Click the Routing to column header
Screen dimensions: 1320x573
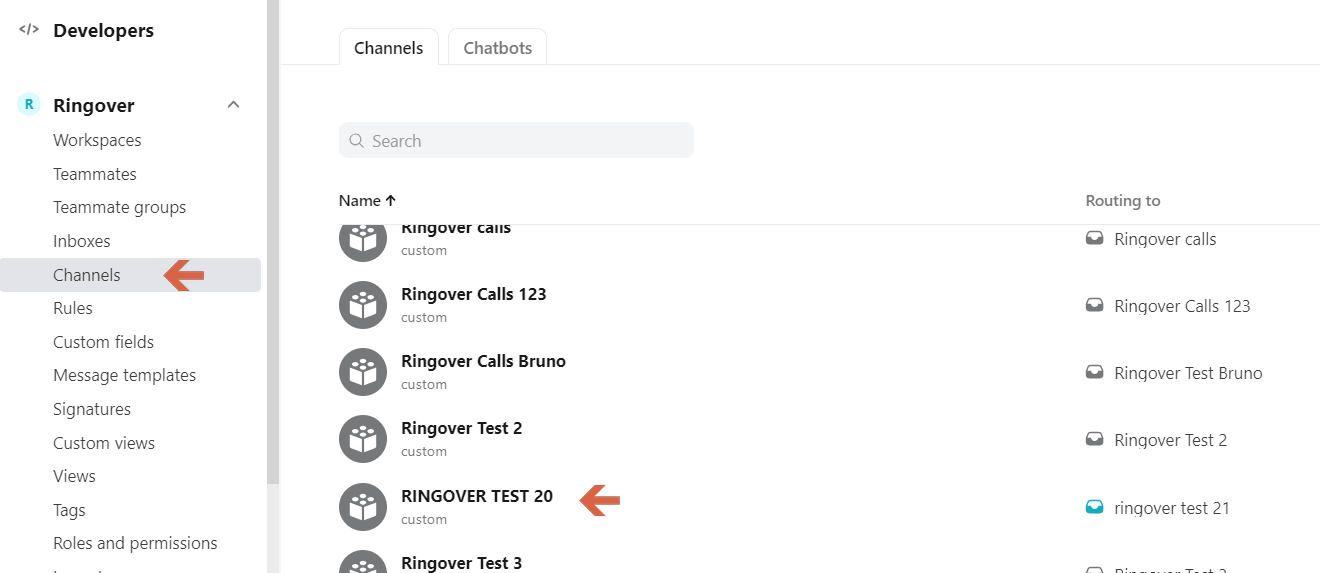1123,201
